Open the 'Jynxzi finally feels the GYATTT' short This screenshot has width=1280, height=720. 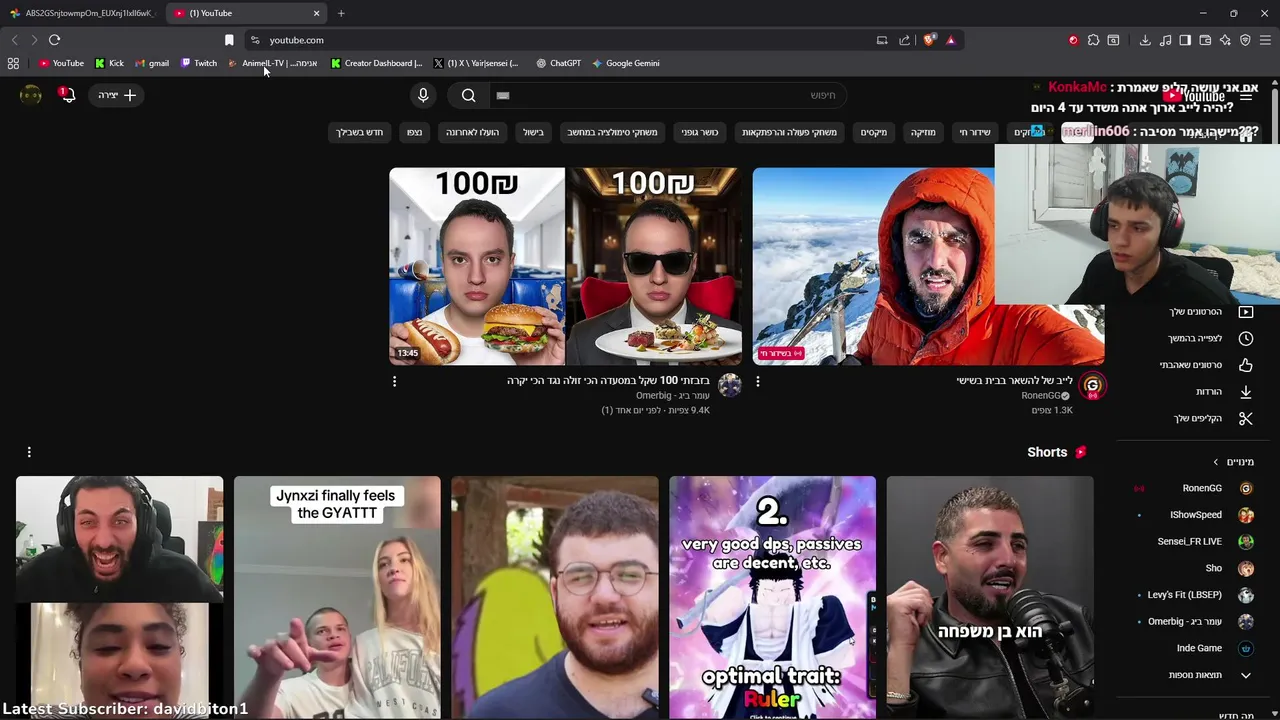coord(337,597)
